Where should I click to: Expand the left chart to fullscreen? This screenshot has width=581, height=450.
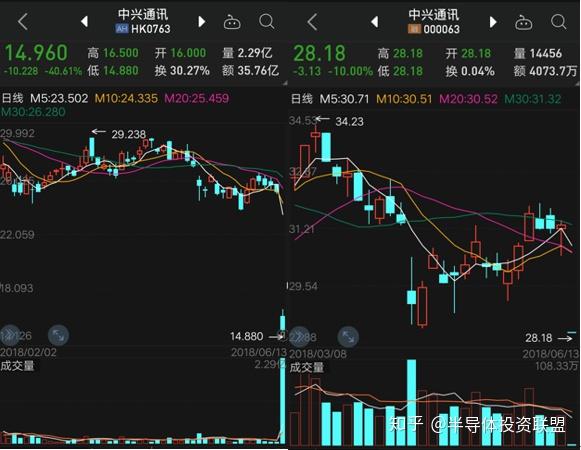pyautogui.click(x=59, y=335)
